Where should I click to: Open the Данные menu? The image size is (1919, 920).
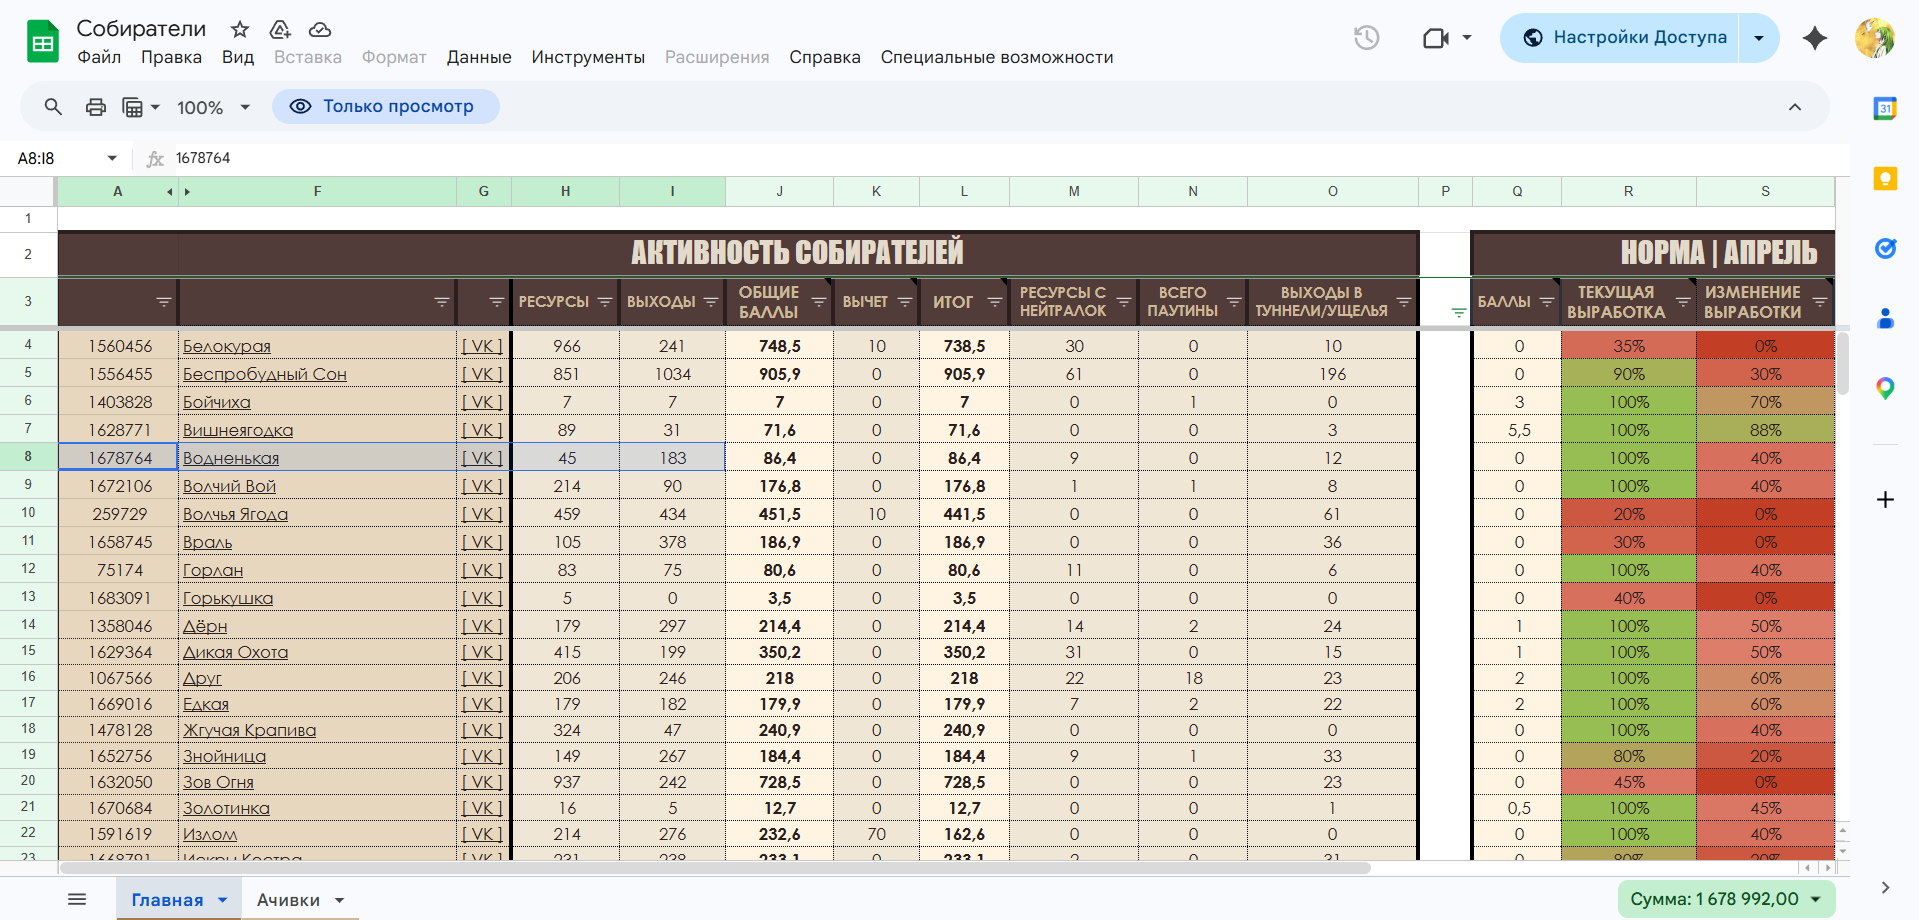pos(478,57)
